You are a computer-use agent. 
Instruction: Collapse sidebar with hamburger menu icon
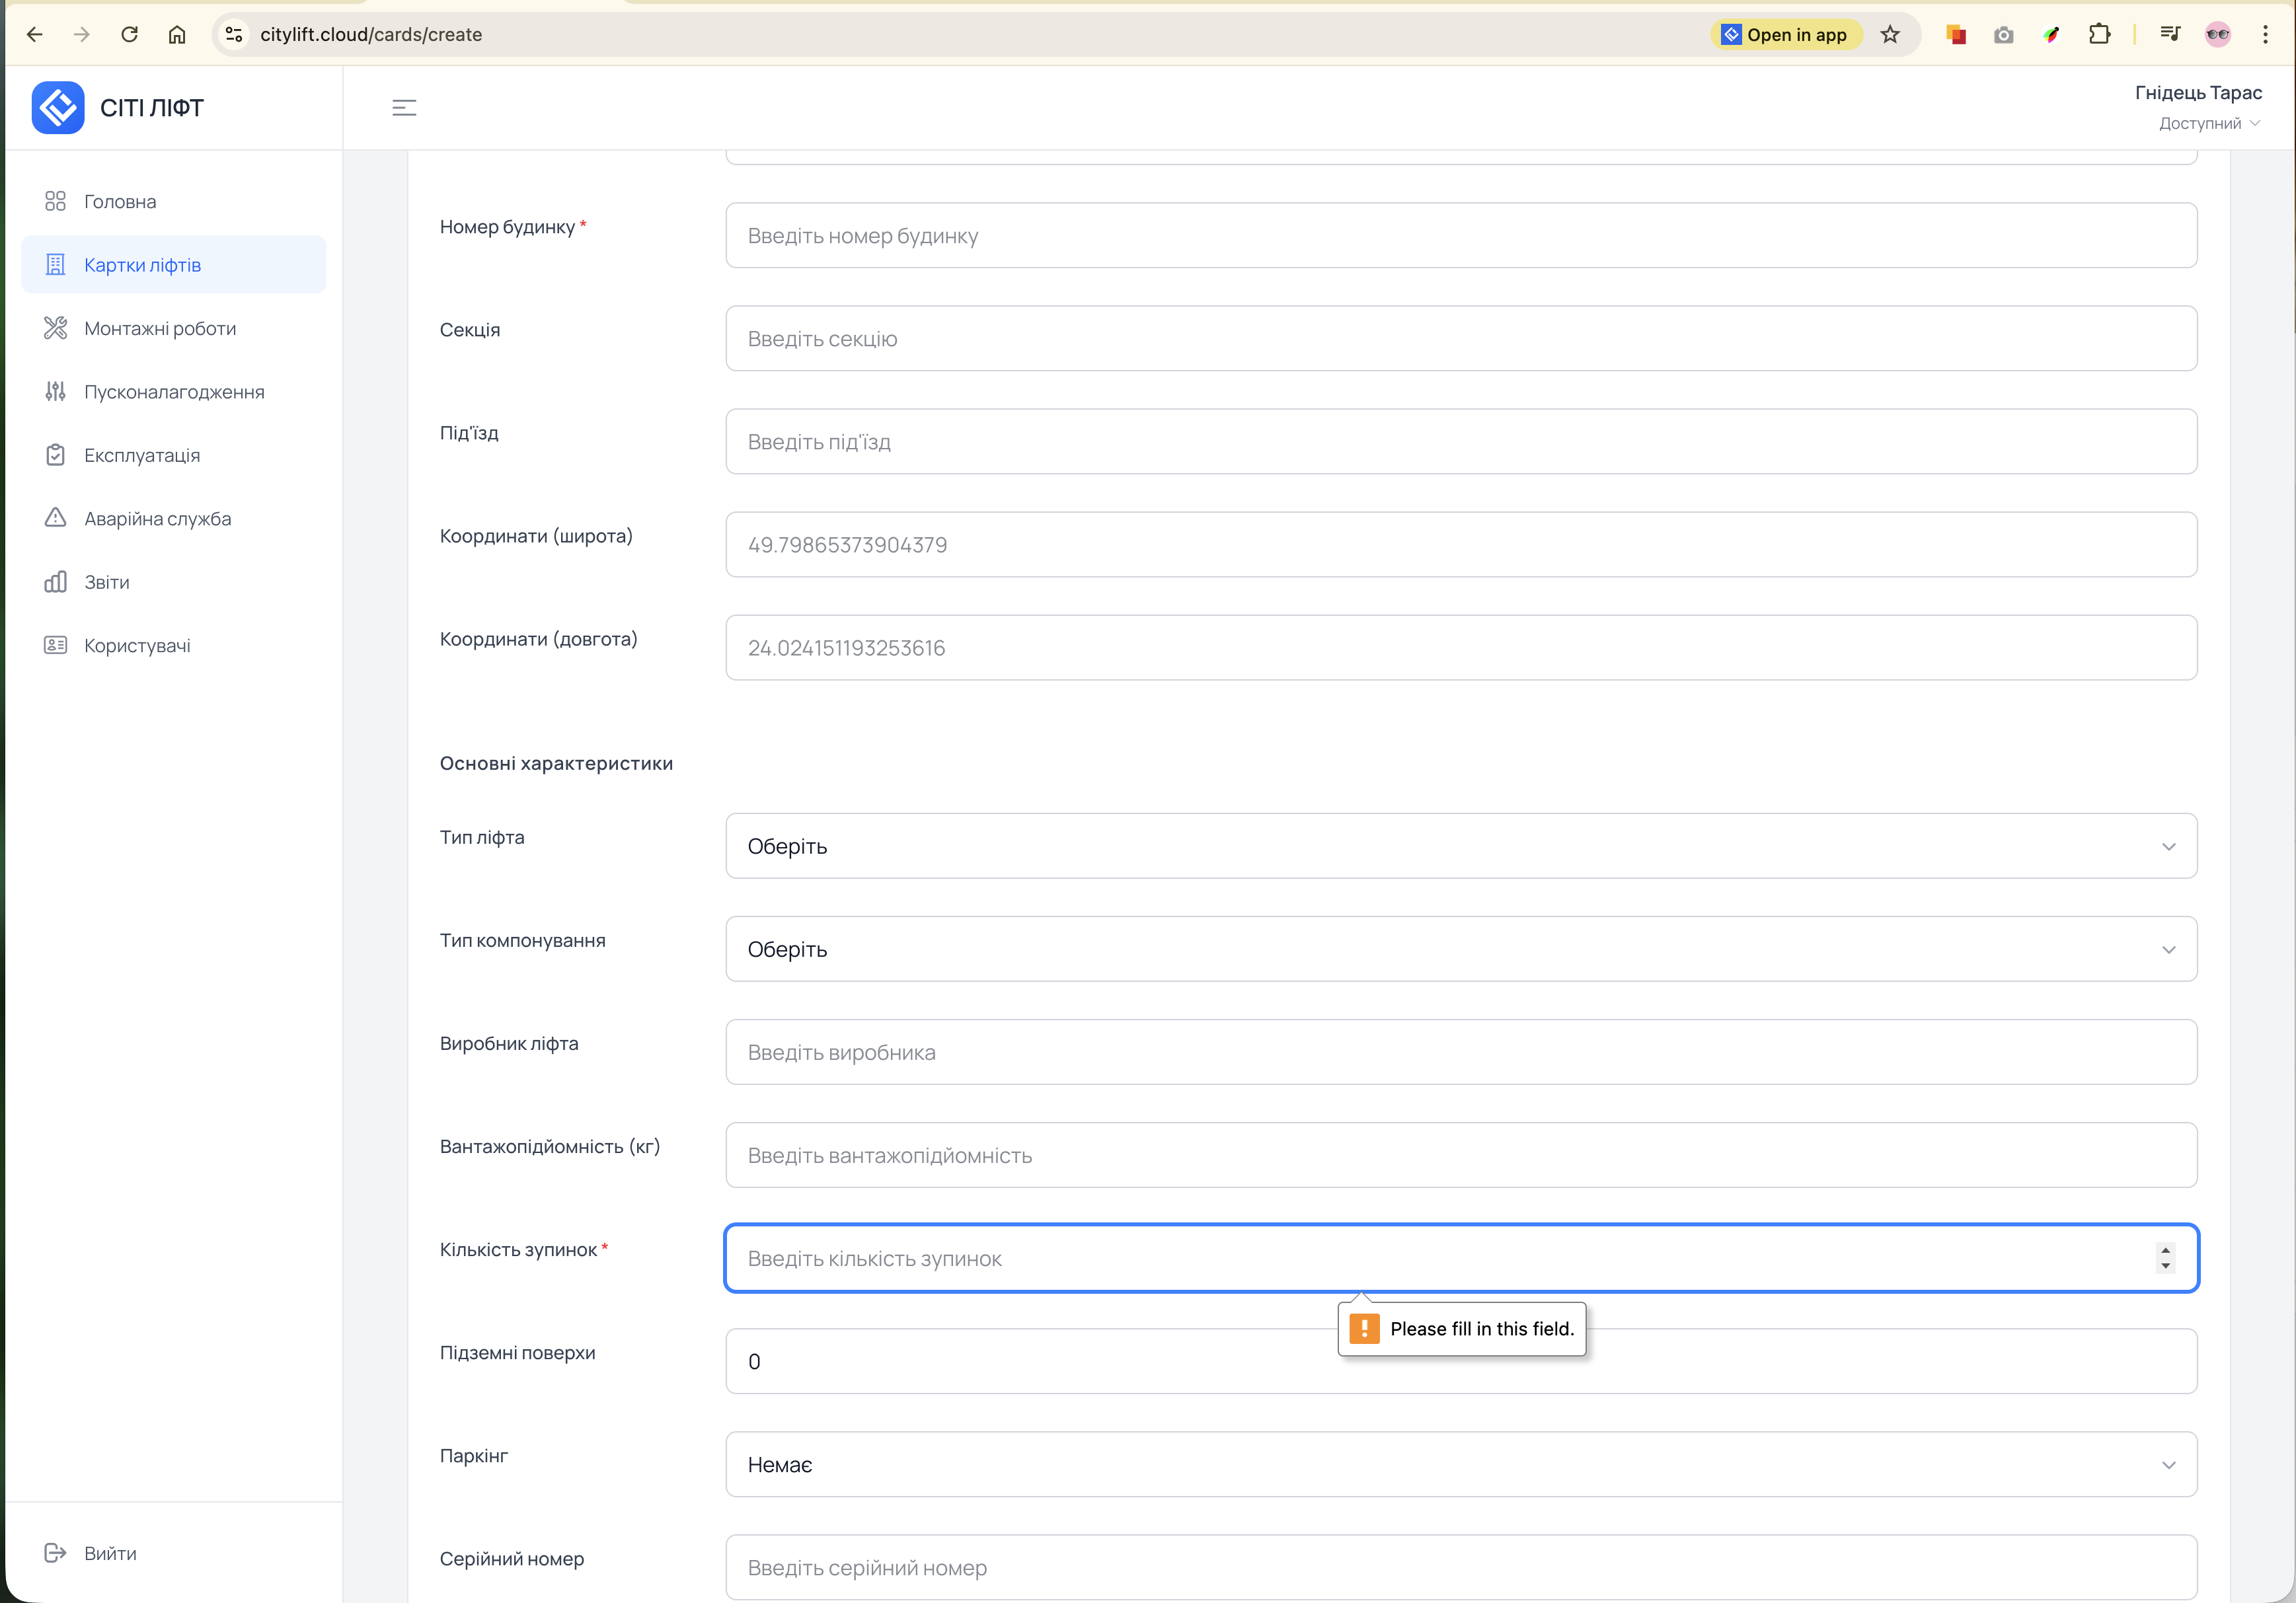click(x=404, y=108)
